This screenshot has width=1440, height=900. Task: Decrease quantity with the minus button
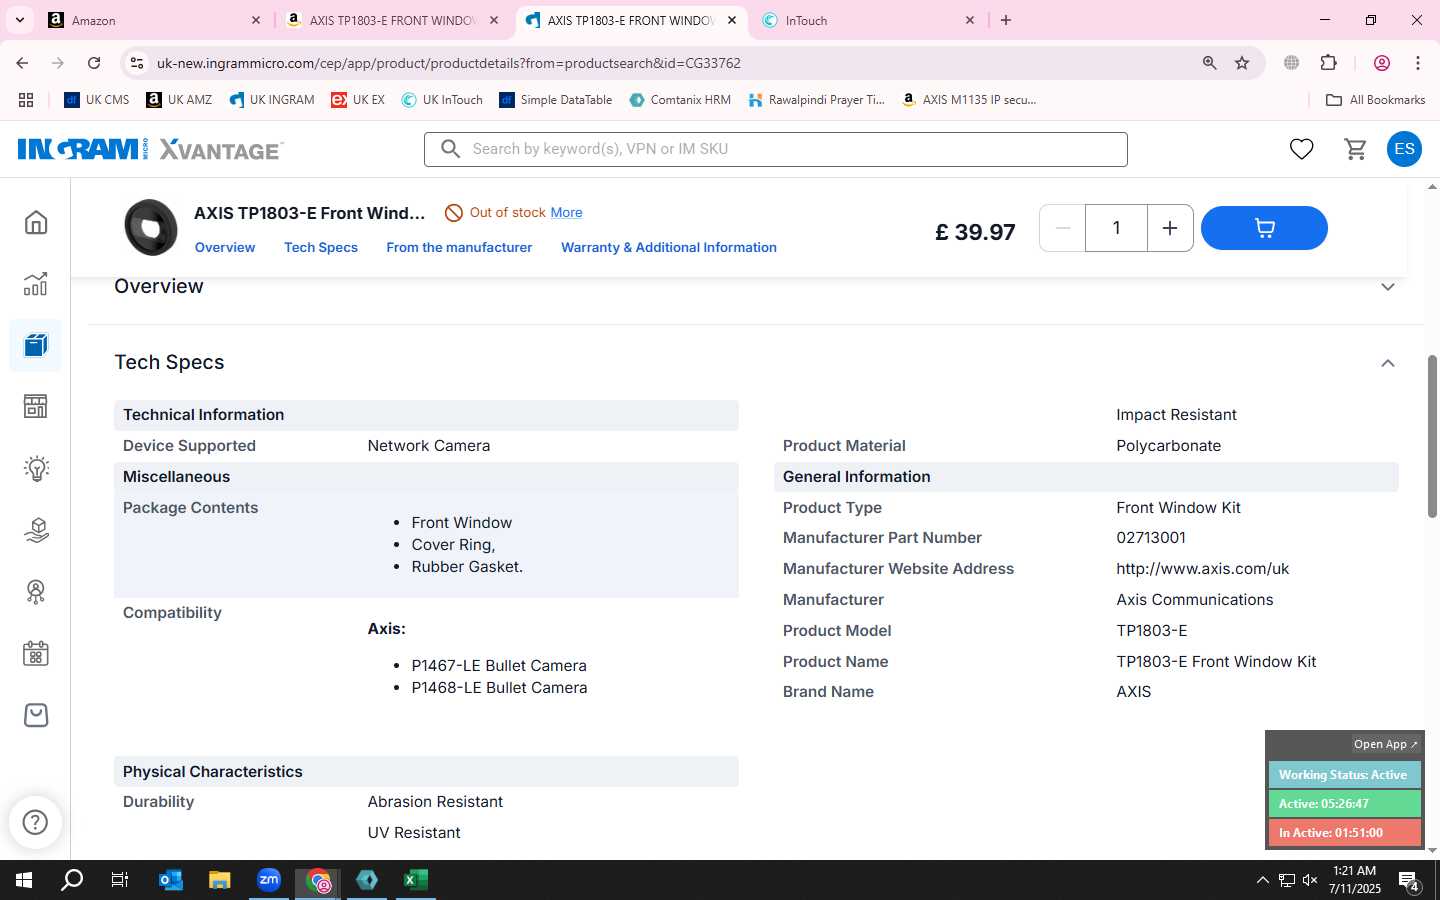coord(1063,228)
